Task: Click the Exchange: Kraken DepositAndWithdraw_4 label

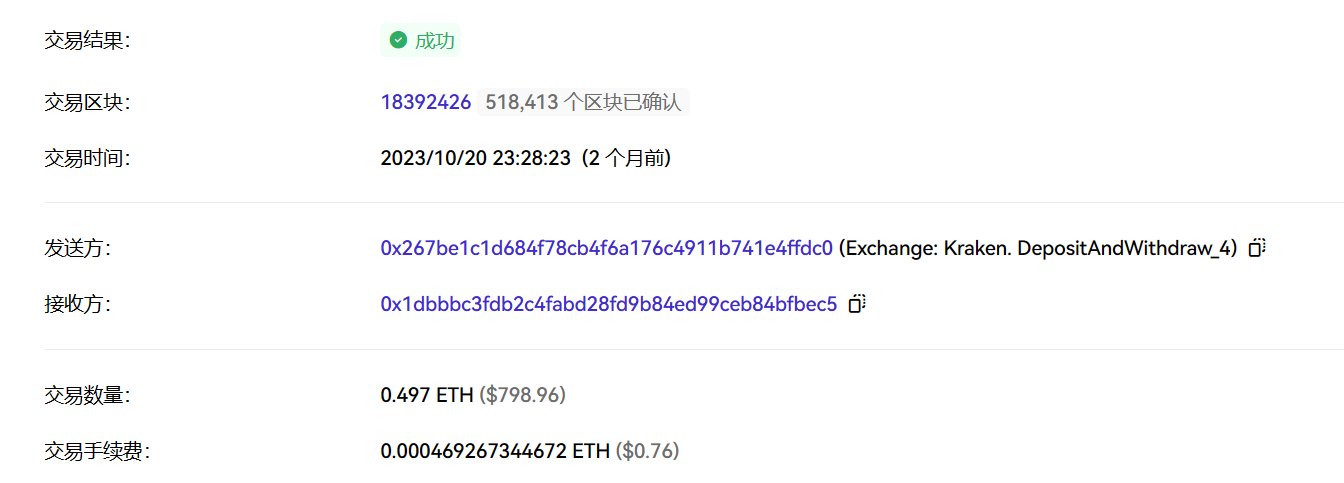Action: 1039,248
